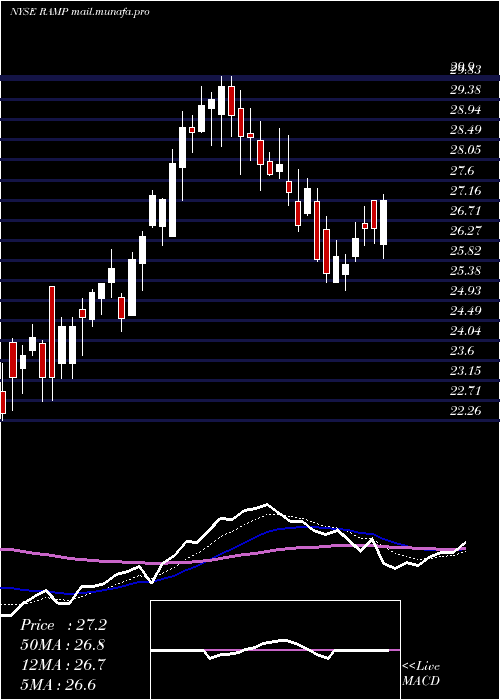The width and height of the screenshot is (500, 700).
Task: Click the 28.49 price axis label
Action: tap(465, 130)
